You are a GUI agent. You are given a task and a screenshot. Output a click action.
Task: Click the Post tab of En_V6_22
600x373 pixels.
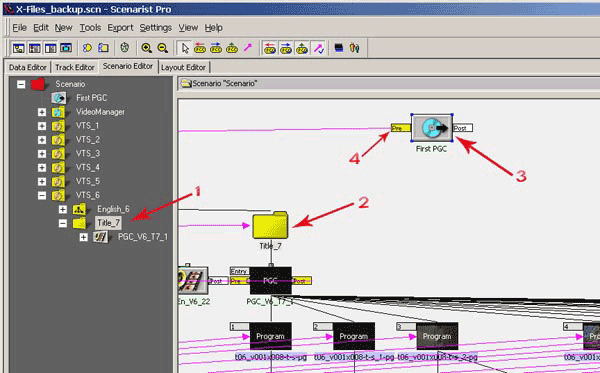[x=218, y=281]
